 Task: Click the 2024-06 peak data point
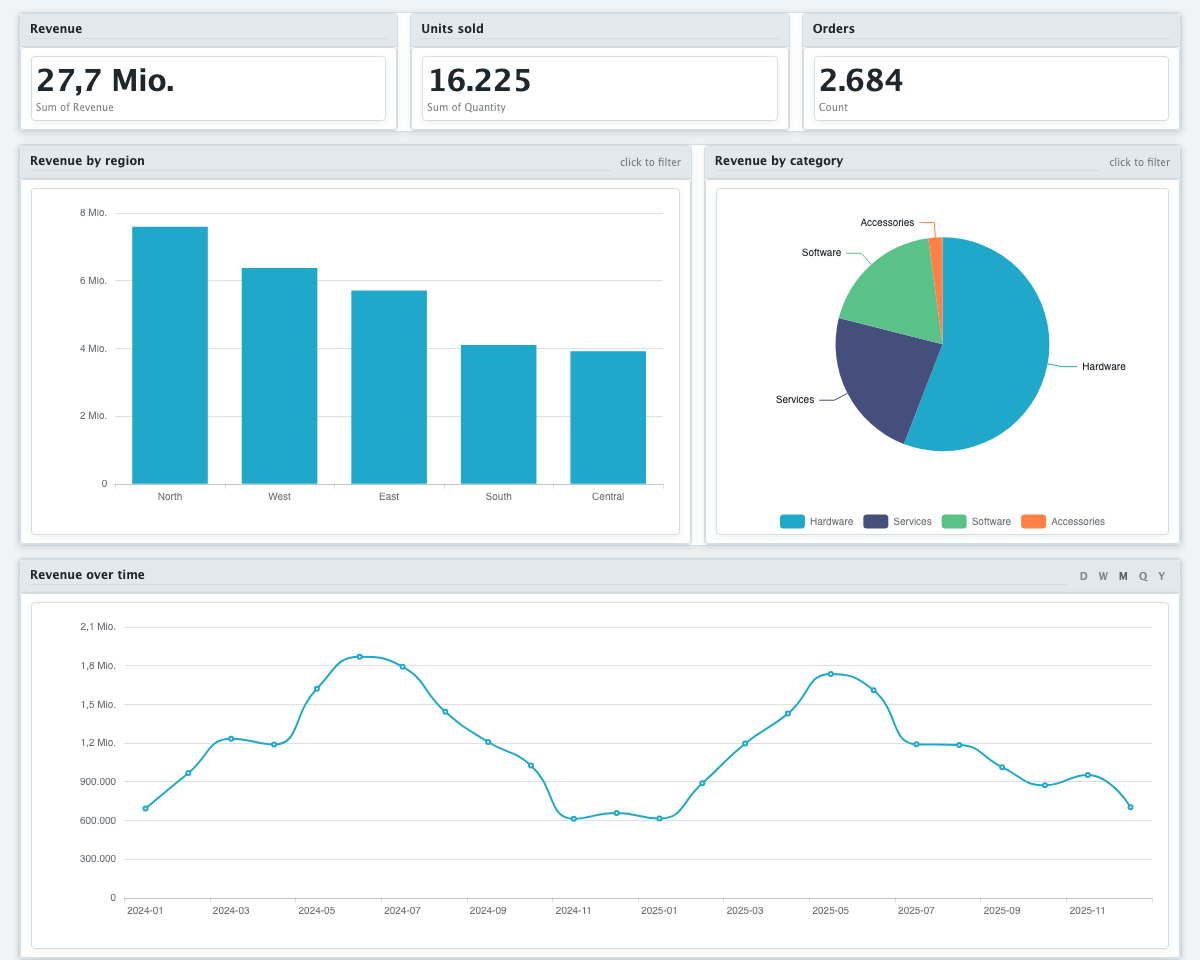click(x=359, y=656)
